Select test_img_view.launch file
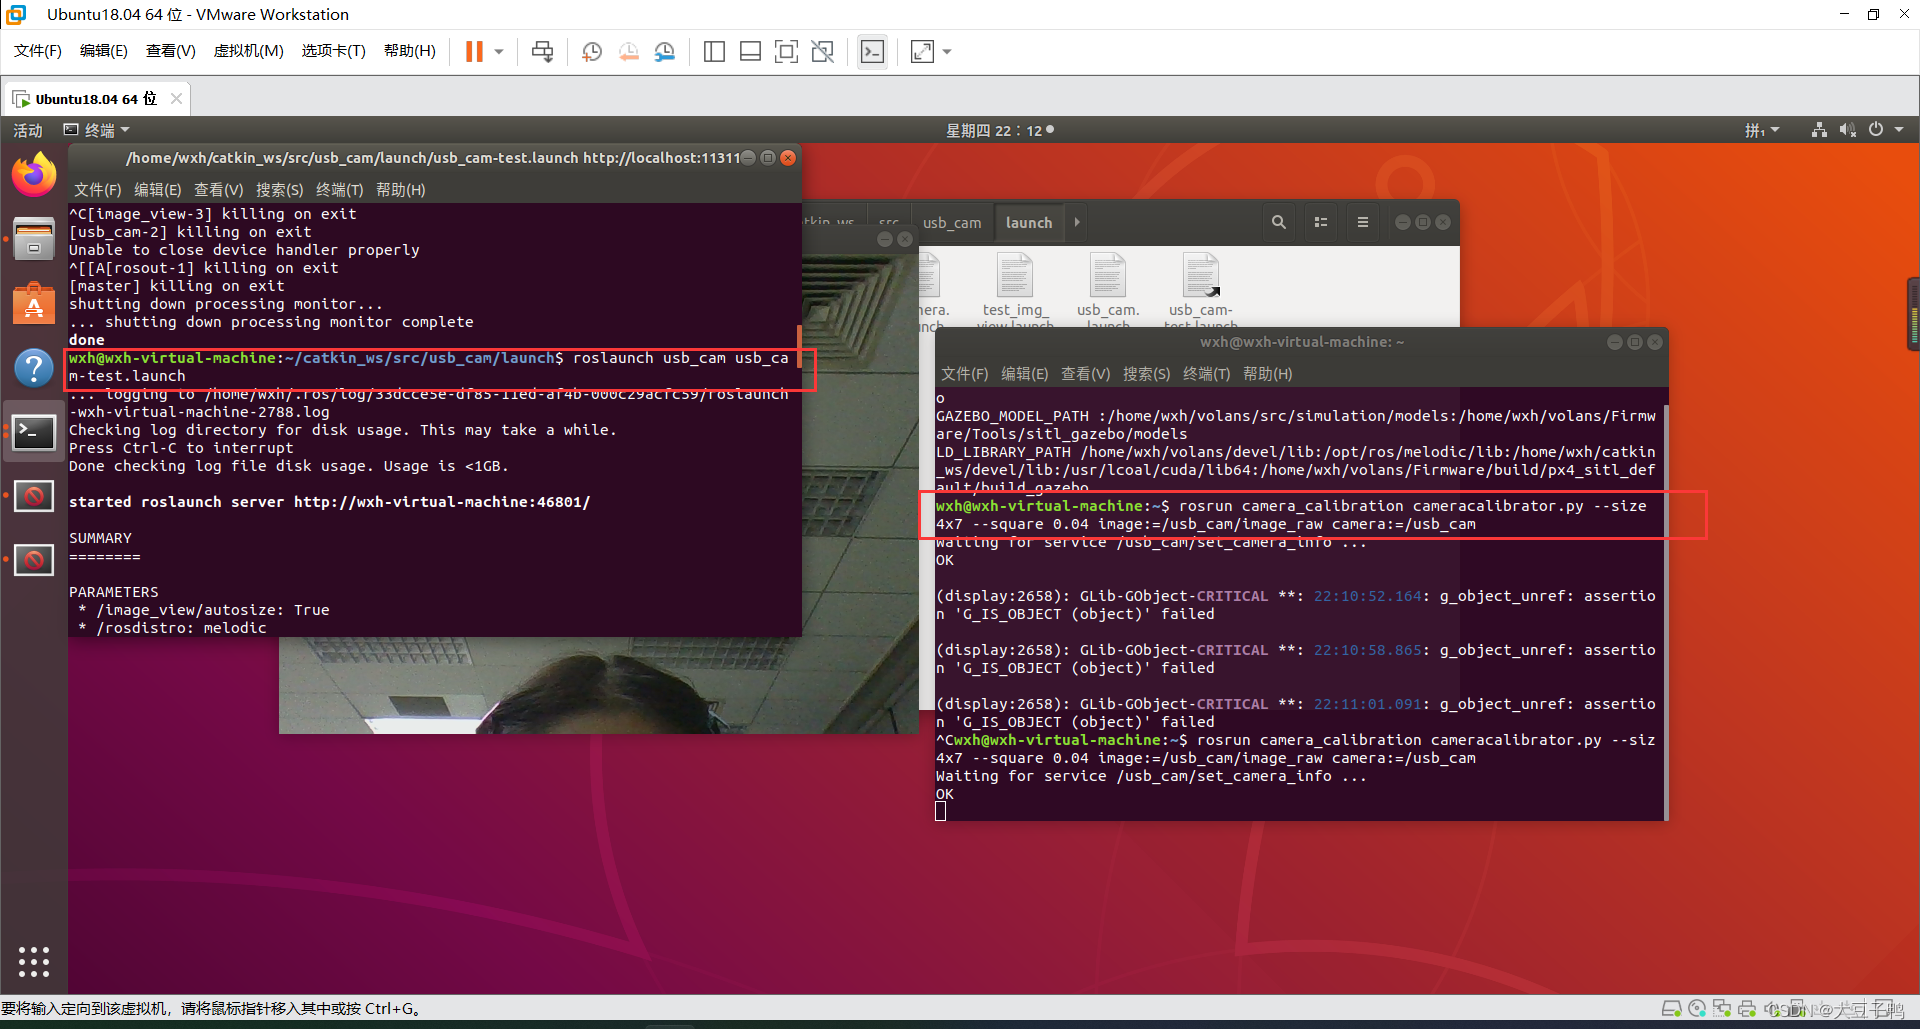 (x=1015, y=290)
